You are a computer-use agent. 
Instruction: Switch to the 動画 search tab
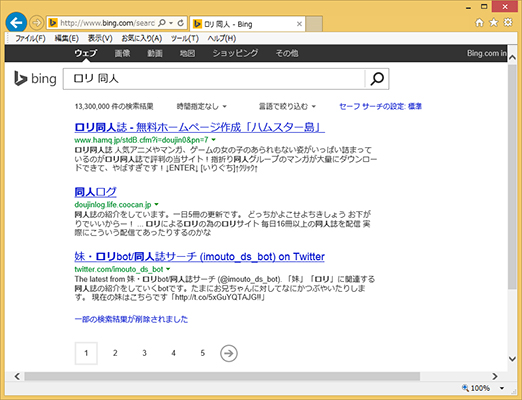(x=155, y=53)
